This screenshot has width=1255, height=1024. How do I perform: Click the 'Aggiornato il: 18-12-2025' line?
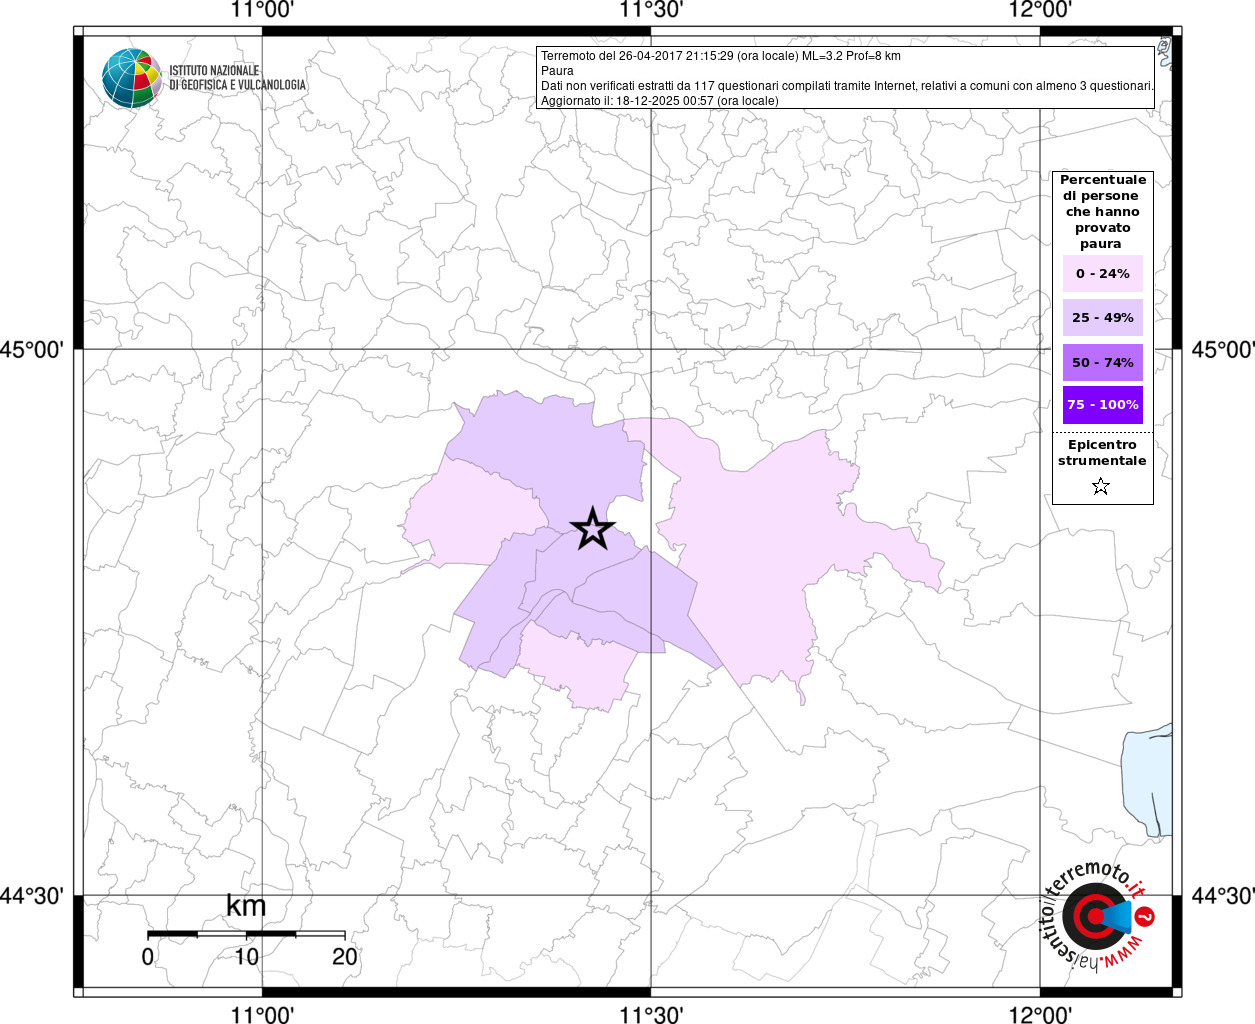click(659, 101)
